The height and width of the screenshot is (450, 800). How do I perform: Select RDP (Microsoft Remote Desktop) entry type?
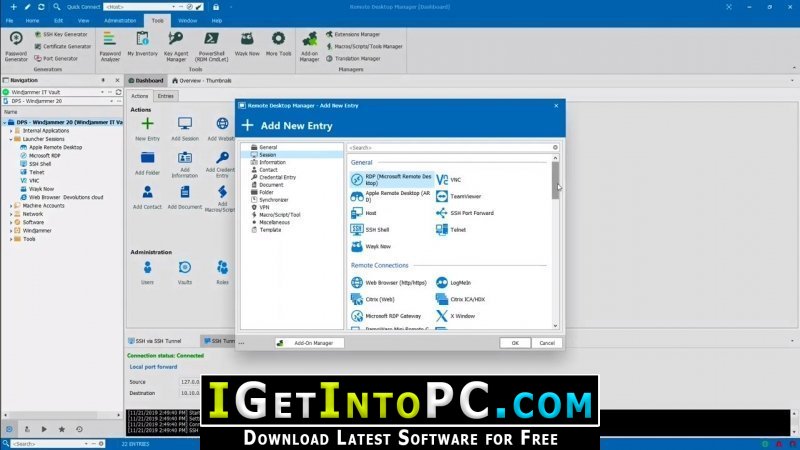tap(391, 180)
